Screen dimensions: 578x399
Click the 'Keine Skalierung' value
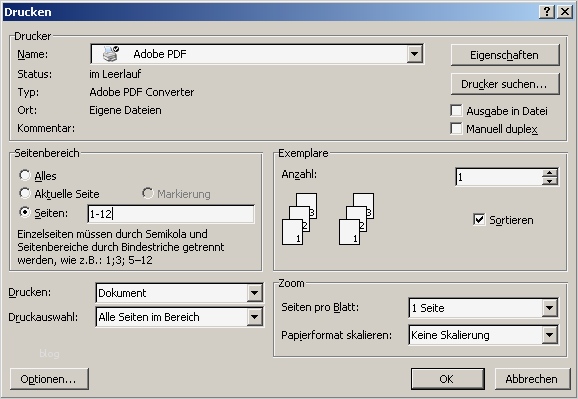450,335
